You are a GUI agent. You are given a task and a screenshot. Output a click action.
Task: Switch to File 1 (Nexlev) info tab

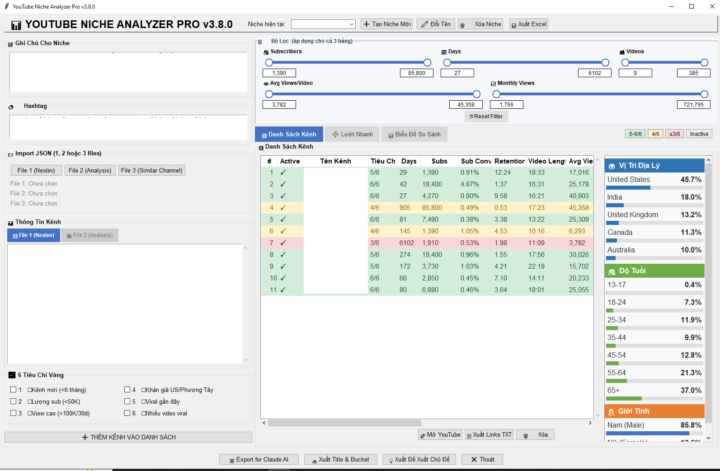[34, 235]
